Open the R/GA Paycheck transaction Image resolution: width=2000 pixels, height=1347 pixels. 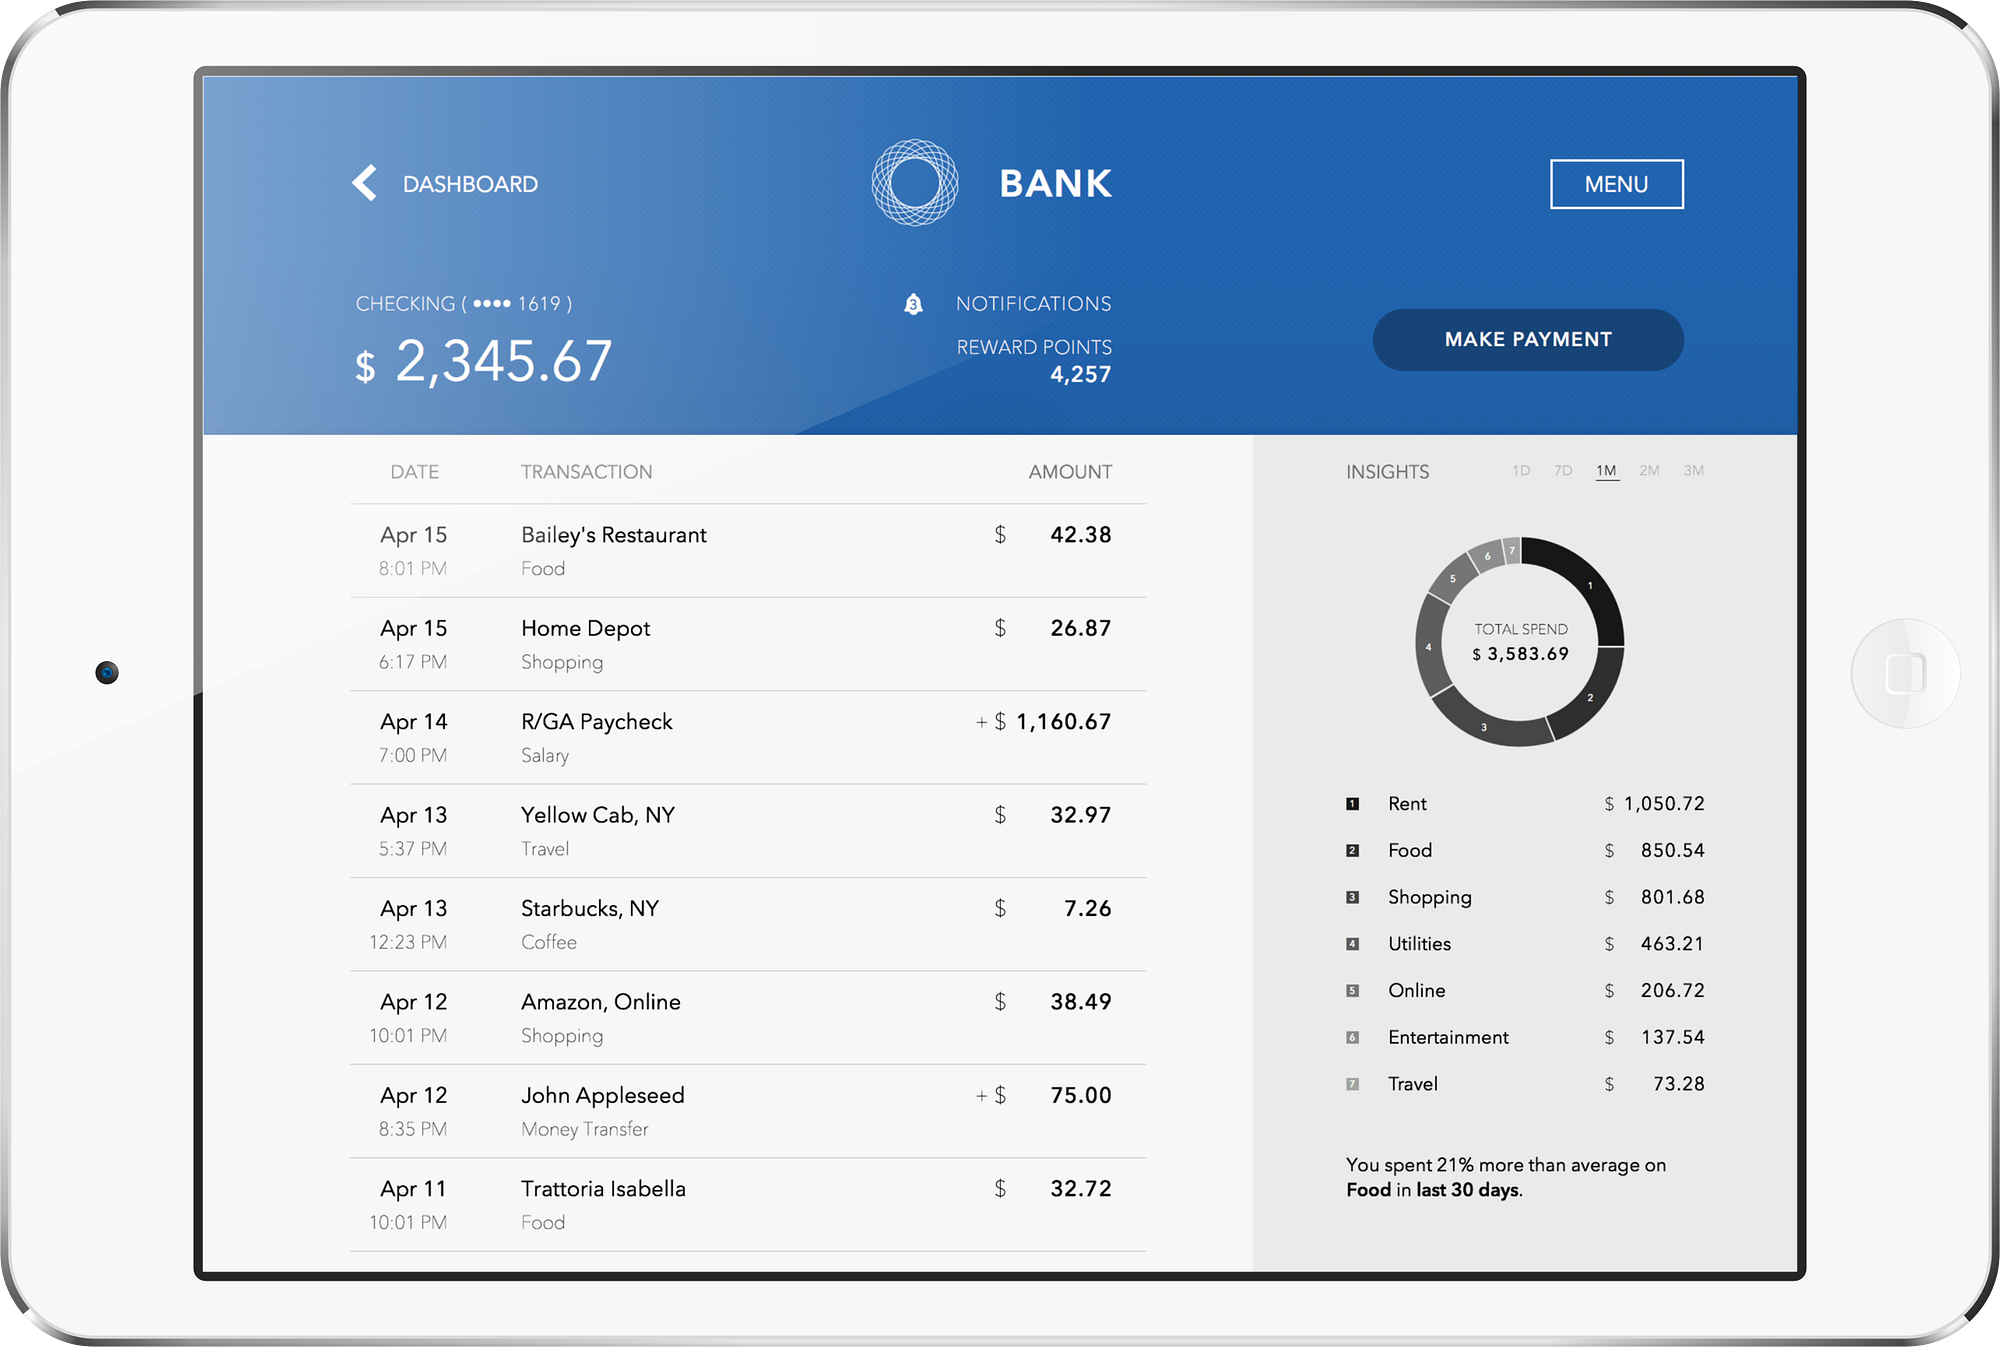point(596,722)
